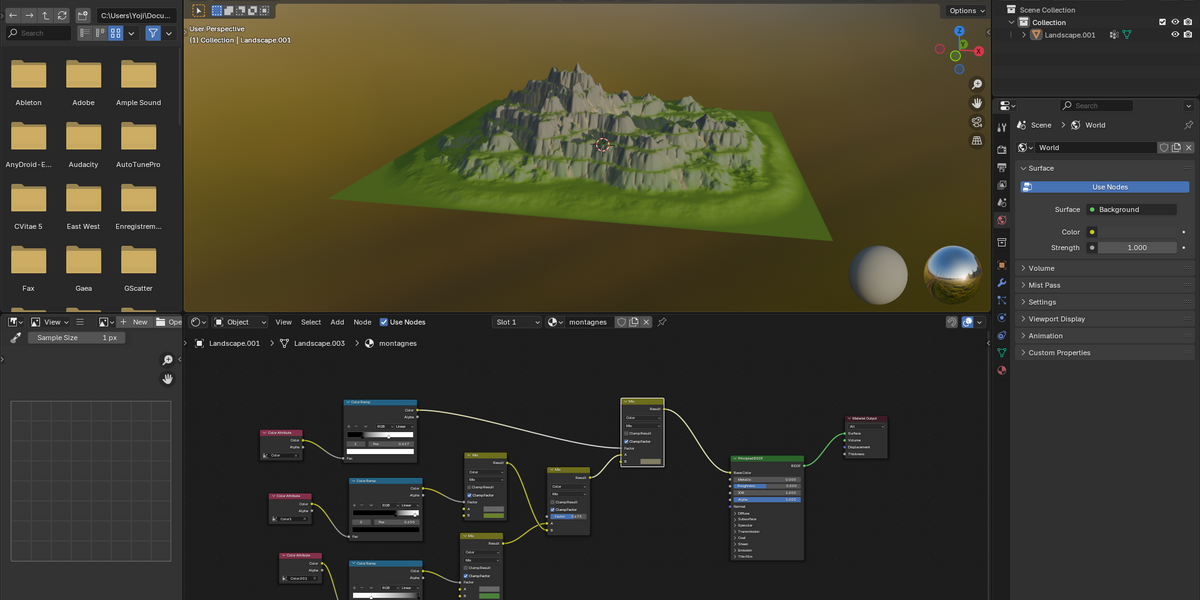Open the Gaea folder

(x=84, y=268)
